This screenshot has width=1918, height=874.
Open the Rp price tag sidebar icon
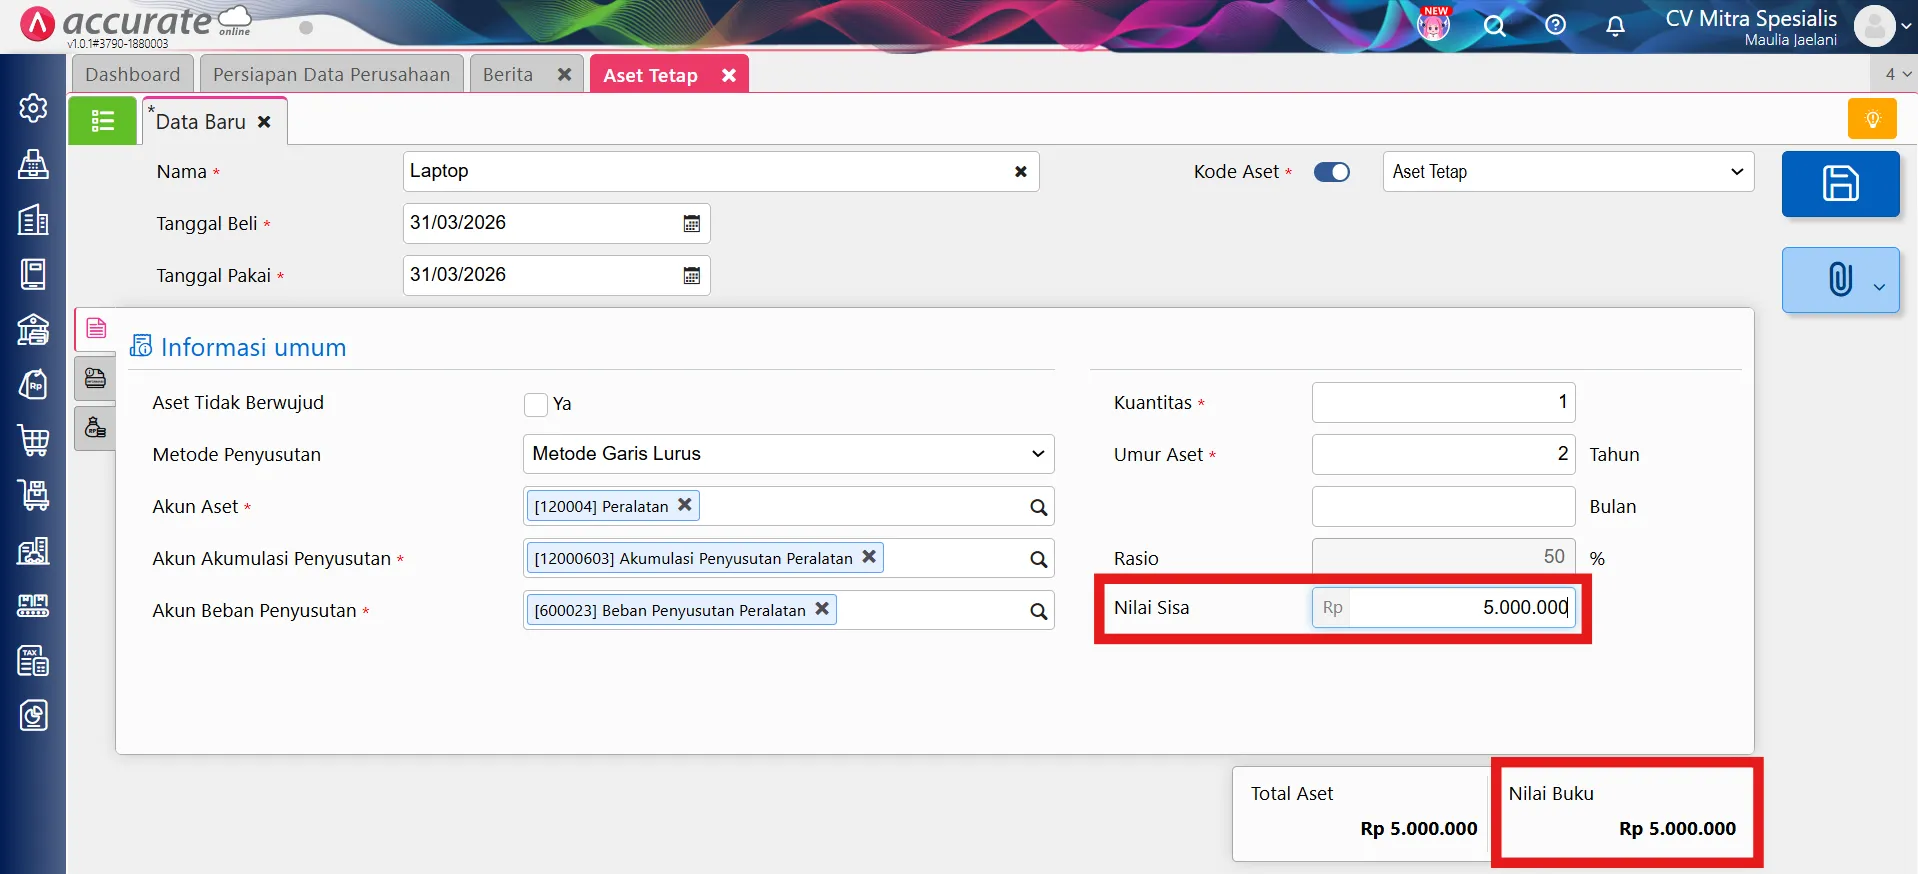click(33, 385)
